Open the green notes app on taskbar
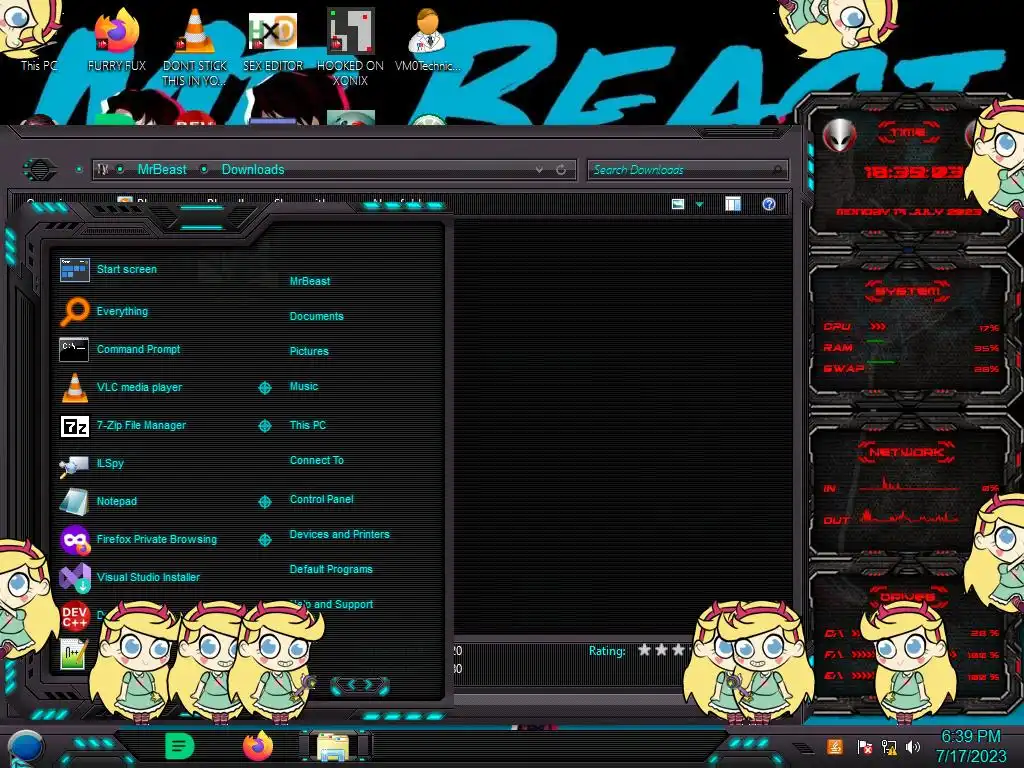Image resolution: width=1024 pixels, height=768 pixels. 180,746
